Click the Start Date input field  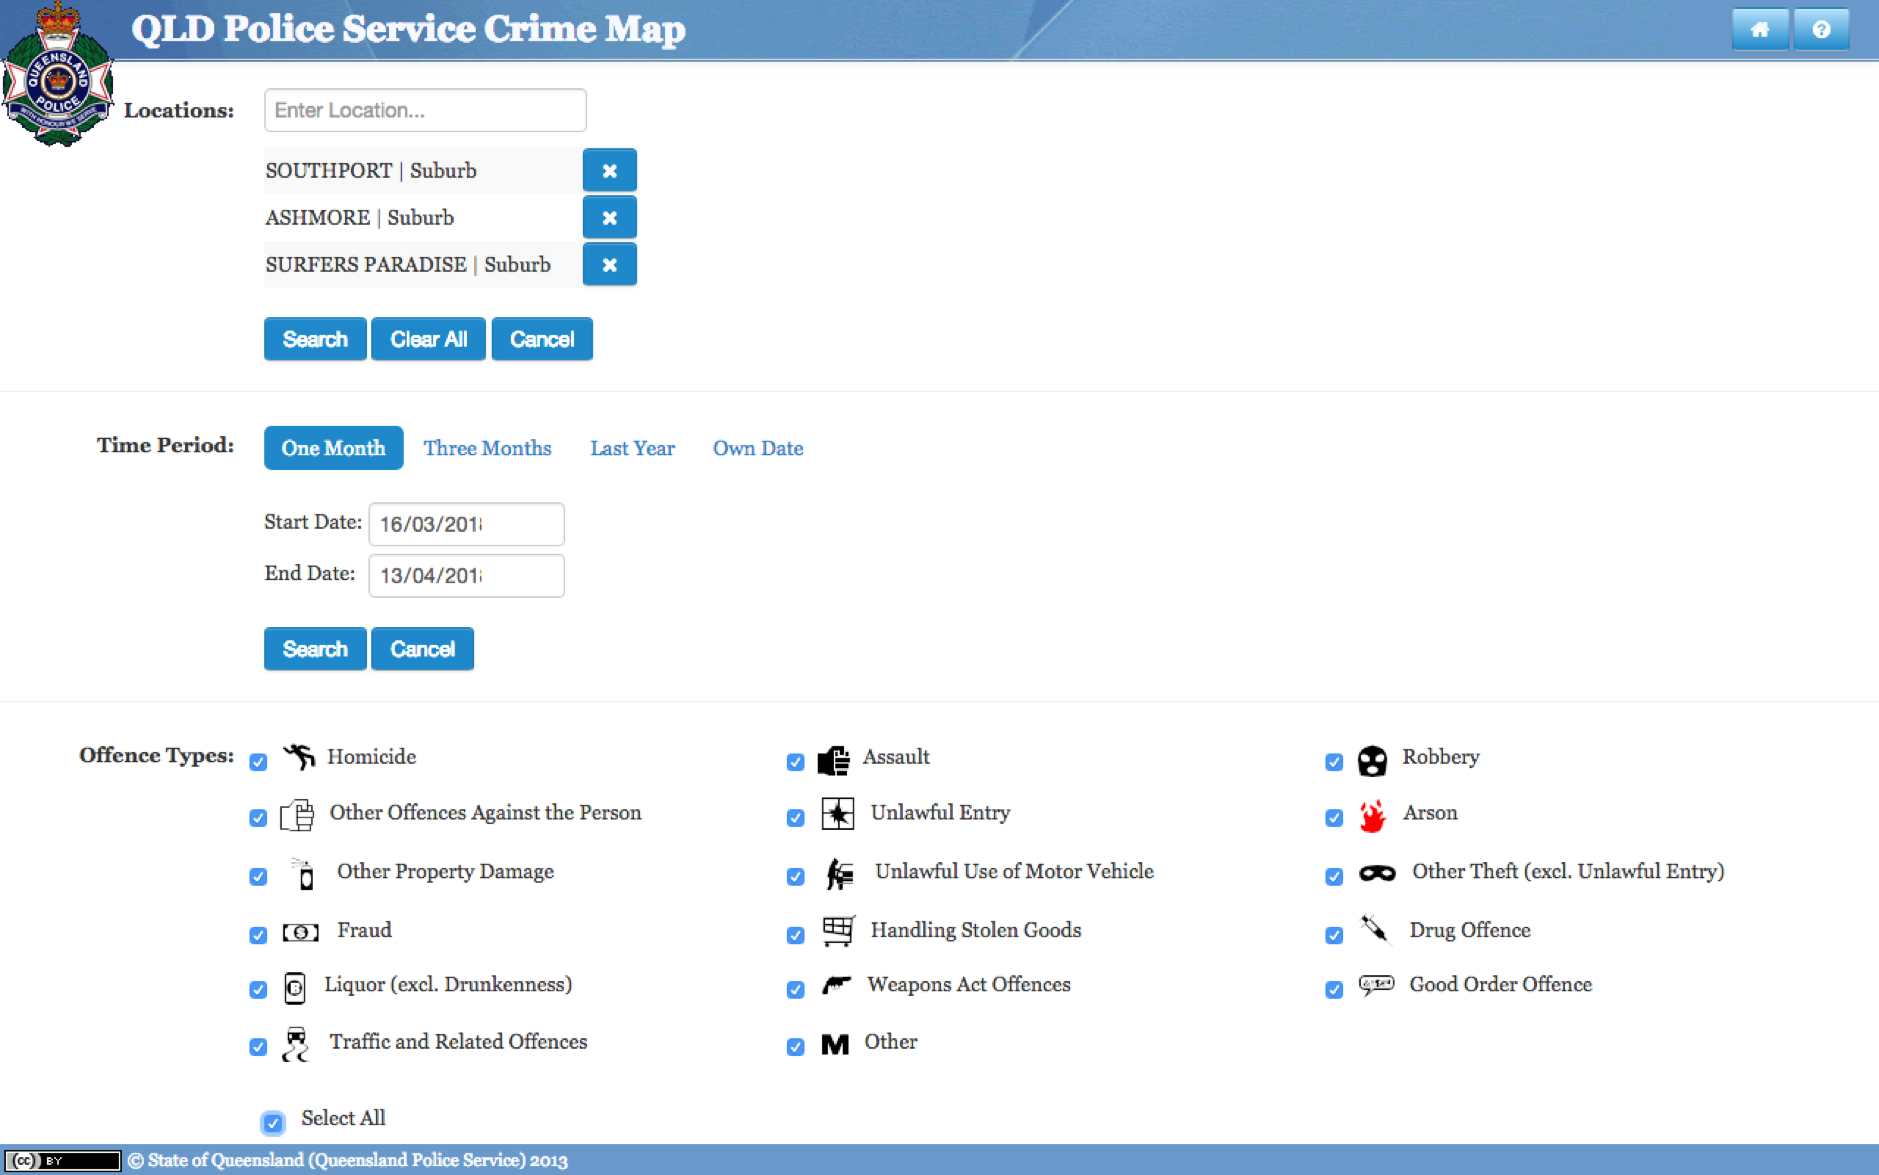pyautogui.click(x=466, y=524)
